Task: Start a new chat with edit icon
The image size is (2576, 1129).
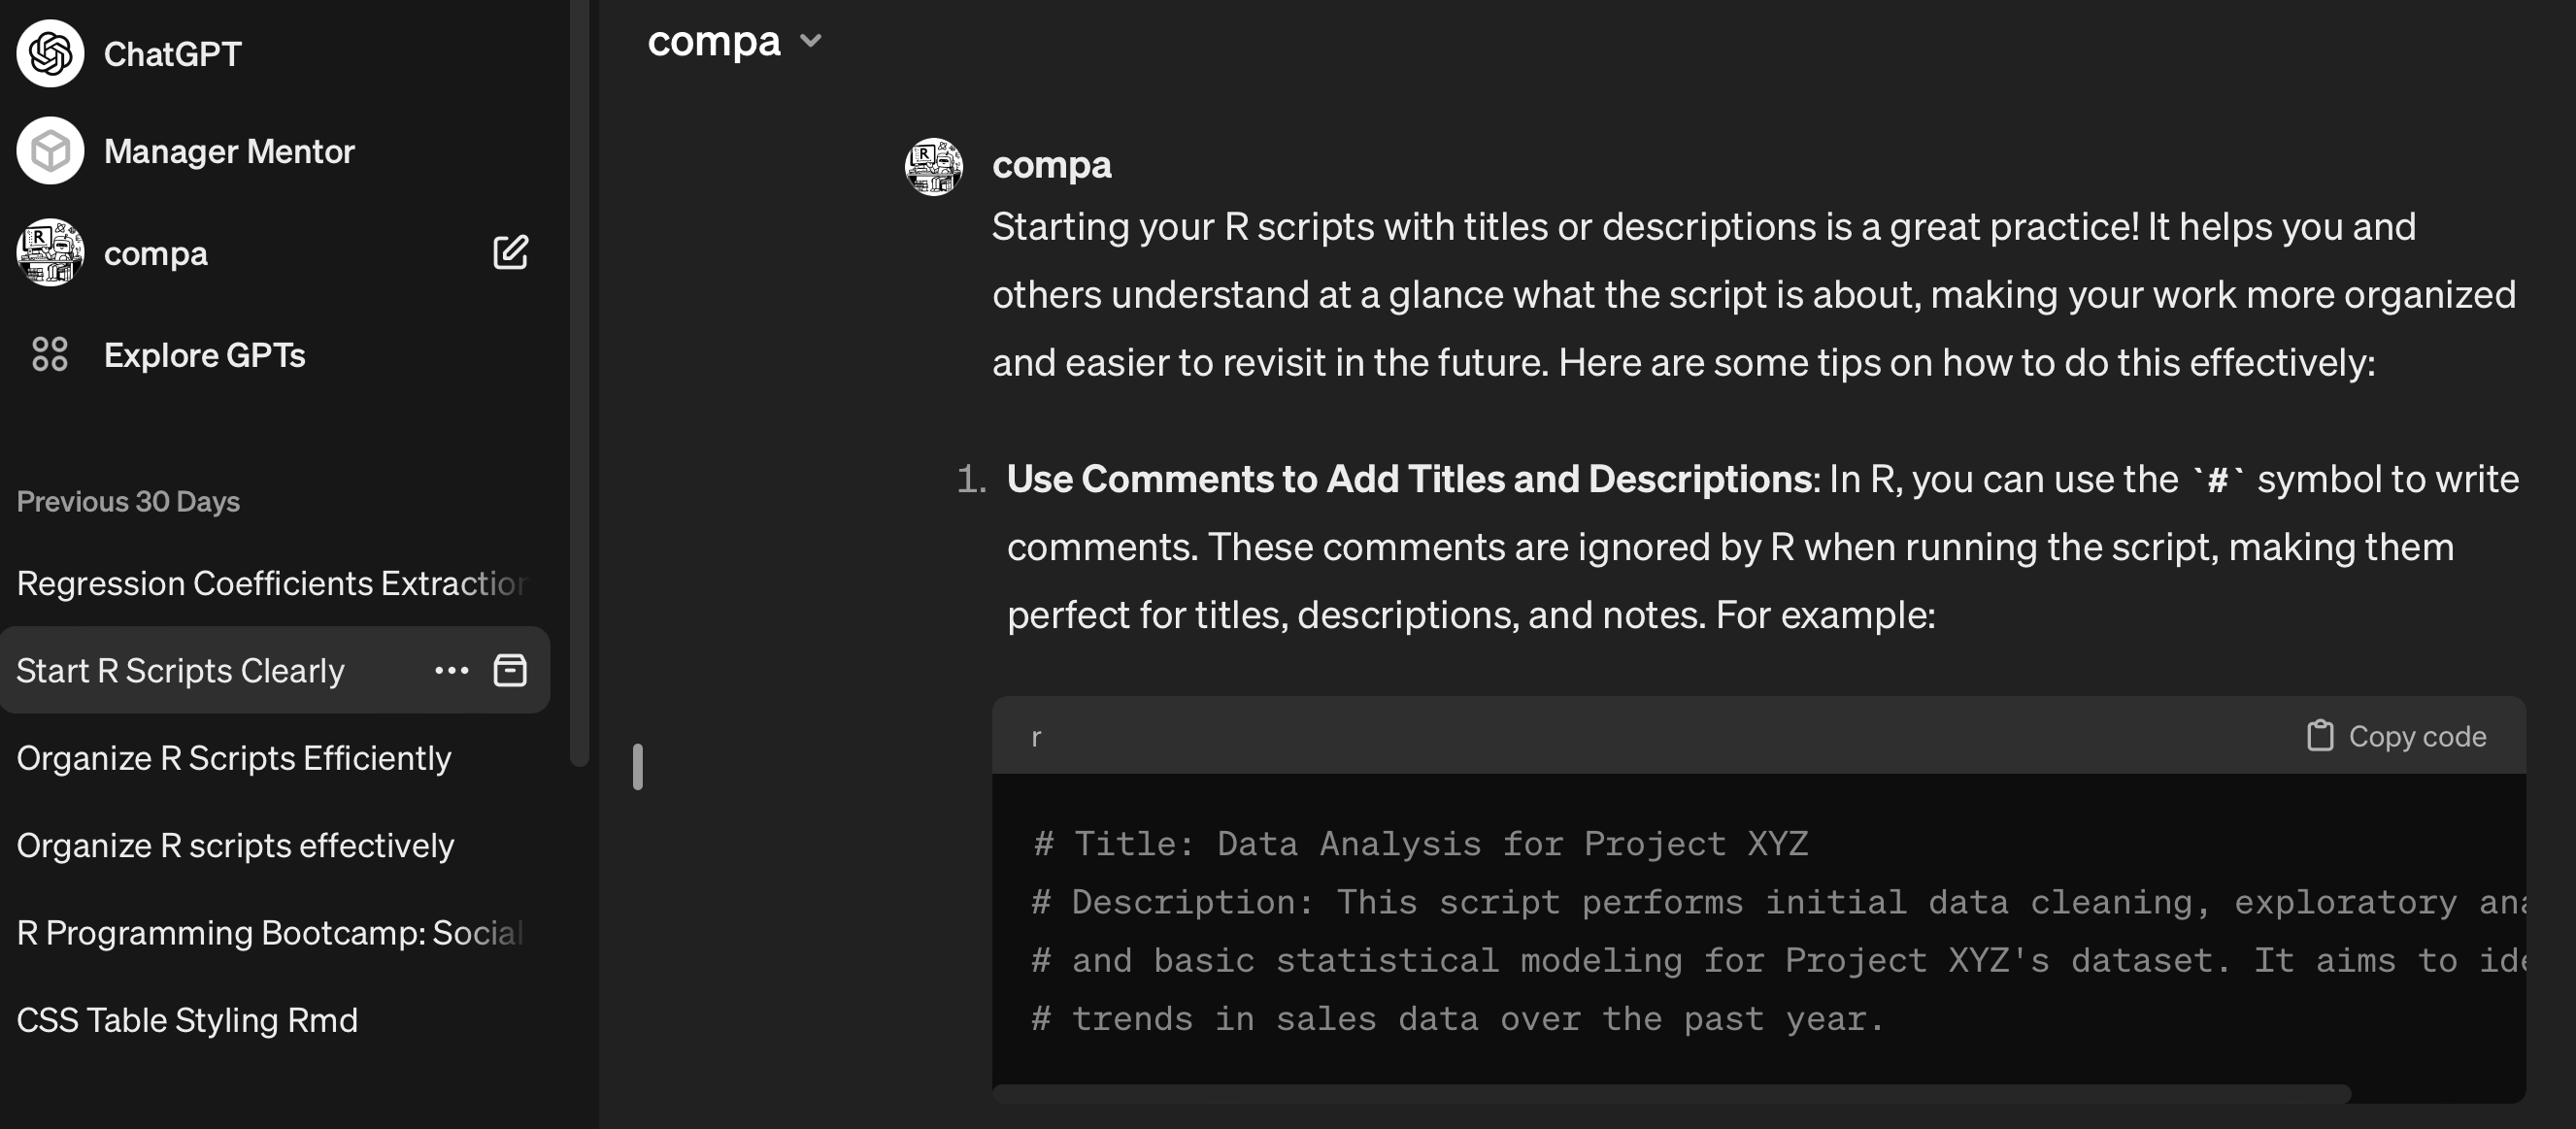Action: point(510,253)
